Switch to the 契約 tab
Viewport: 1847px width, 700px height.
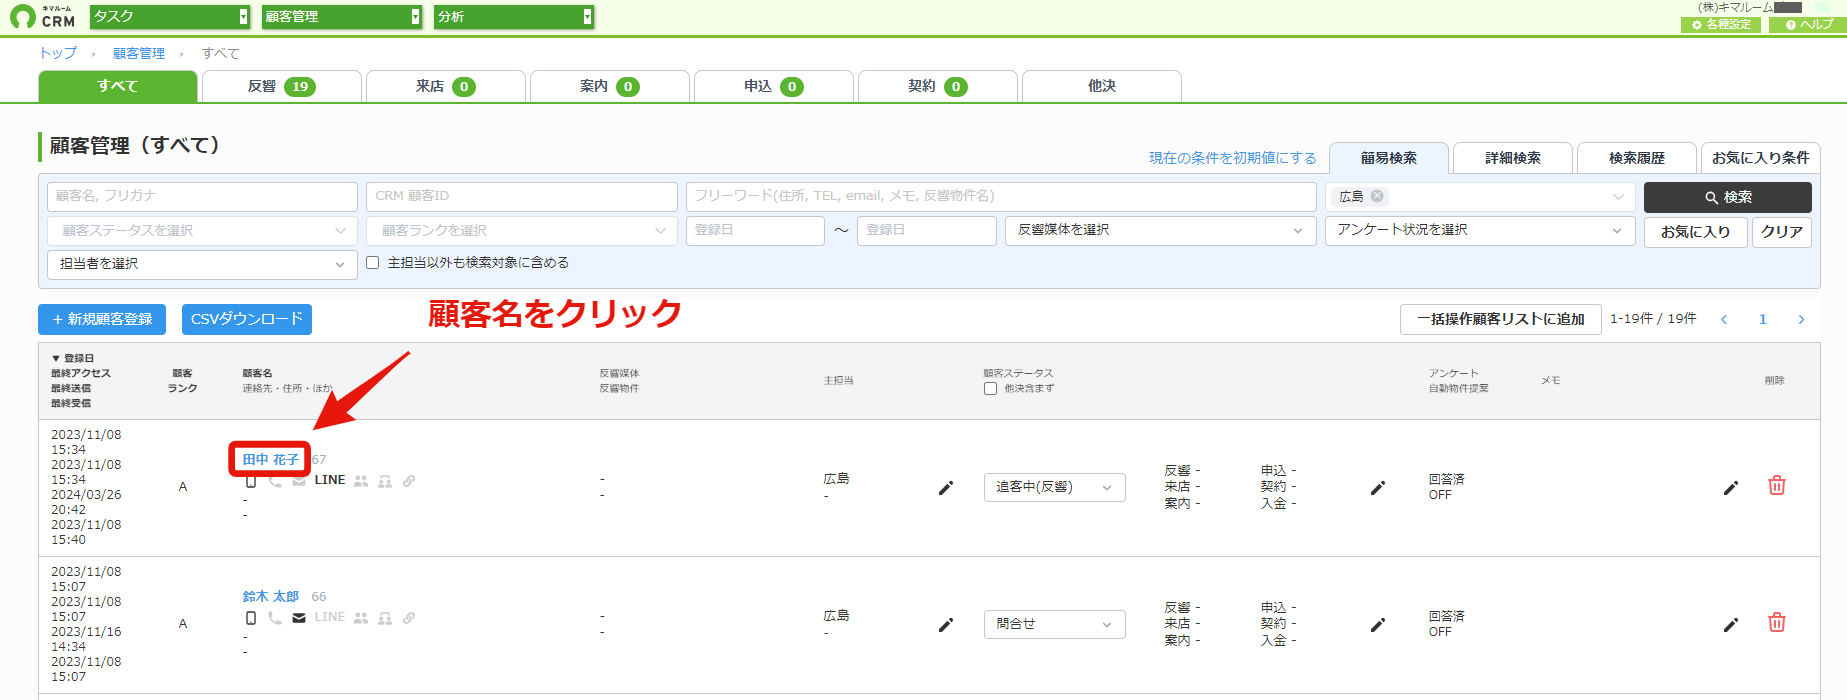pos(938,86)
